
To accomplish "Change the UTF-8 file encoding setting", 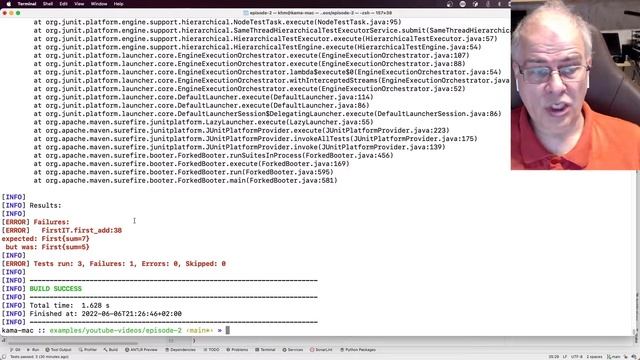I will pyautogui.click(x=576, y=357).
